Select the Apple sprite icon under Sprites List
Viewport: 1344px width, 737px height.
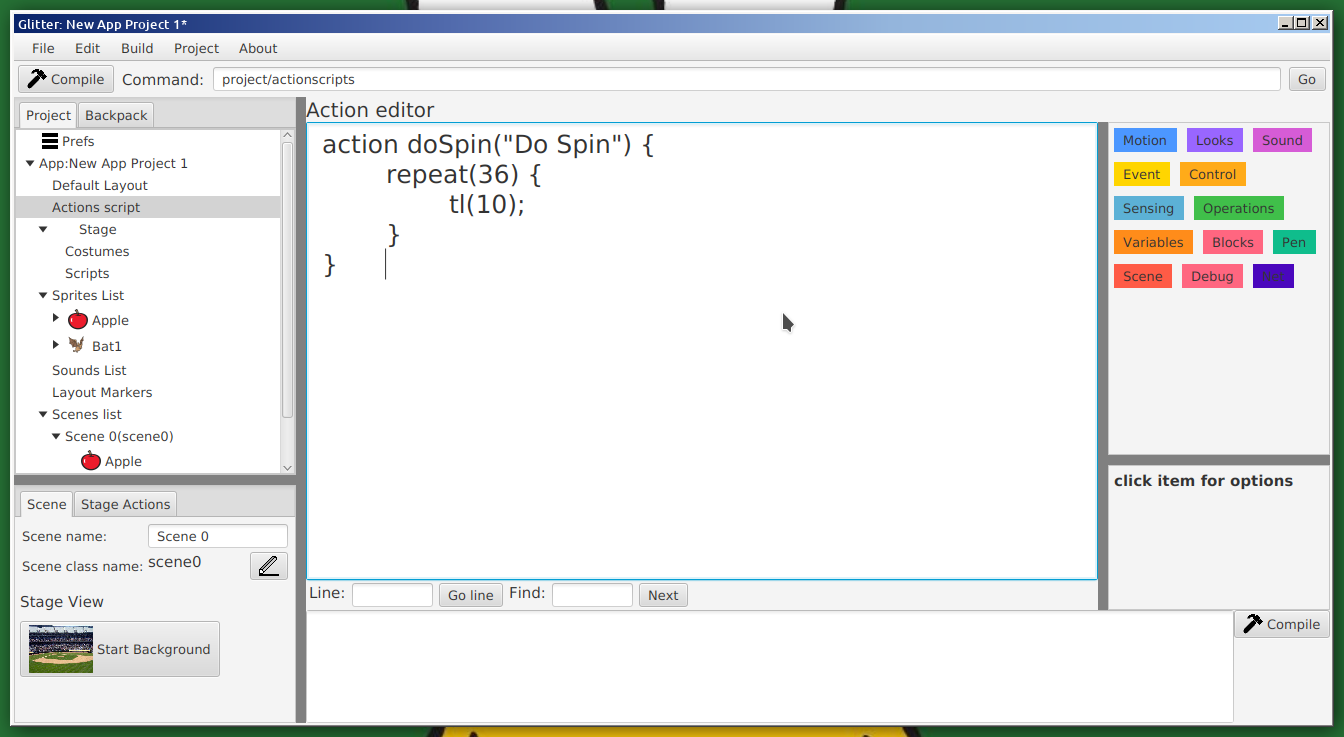click(78, 320)
